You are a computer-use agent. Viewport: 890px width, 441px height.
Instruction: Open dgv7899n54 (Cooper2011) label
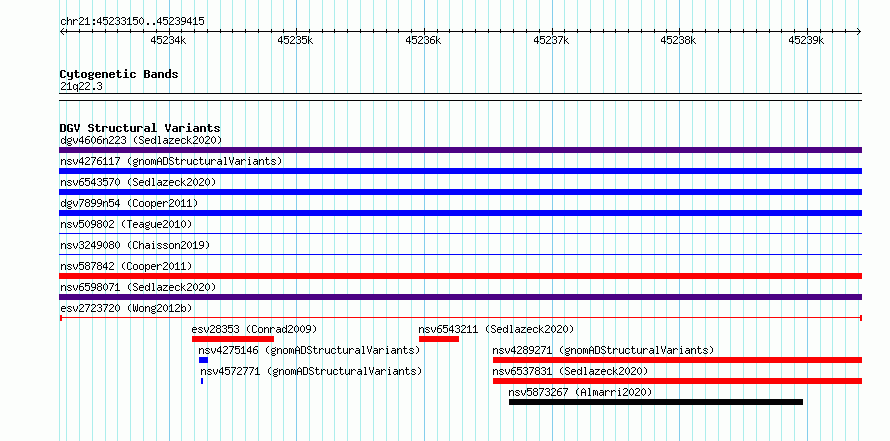click(129, 203)
